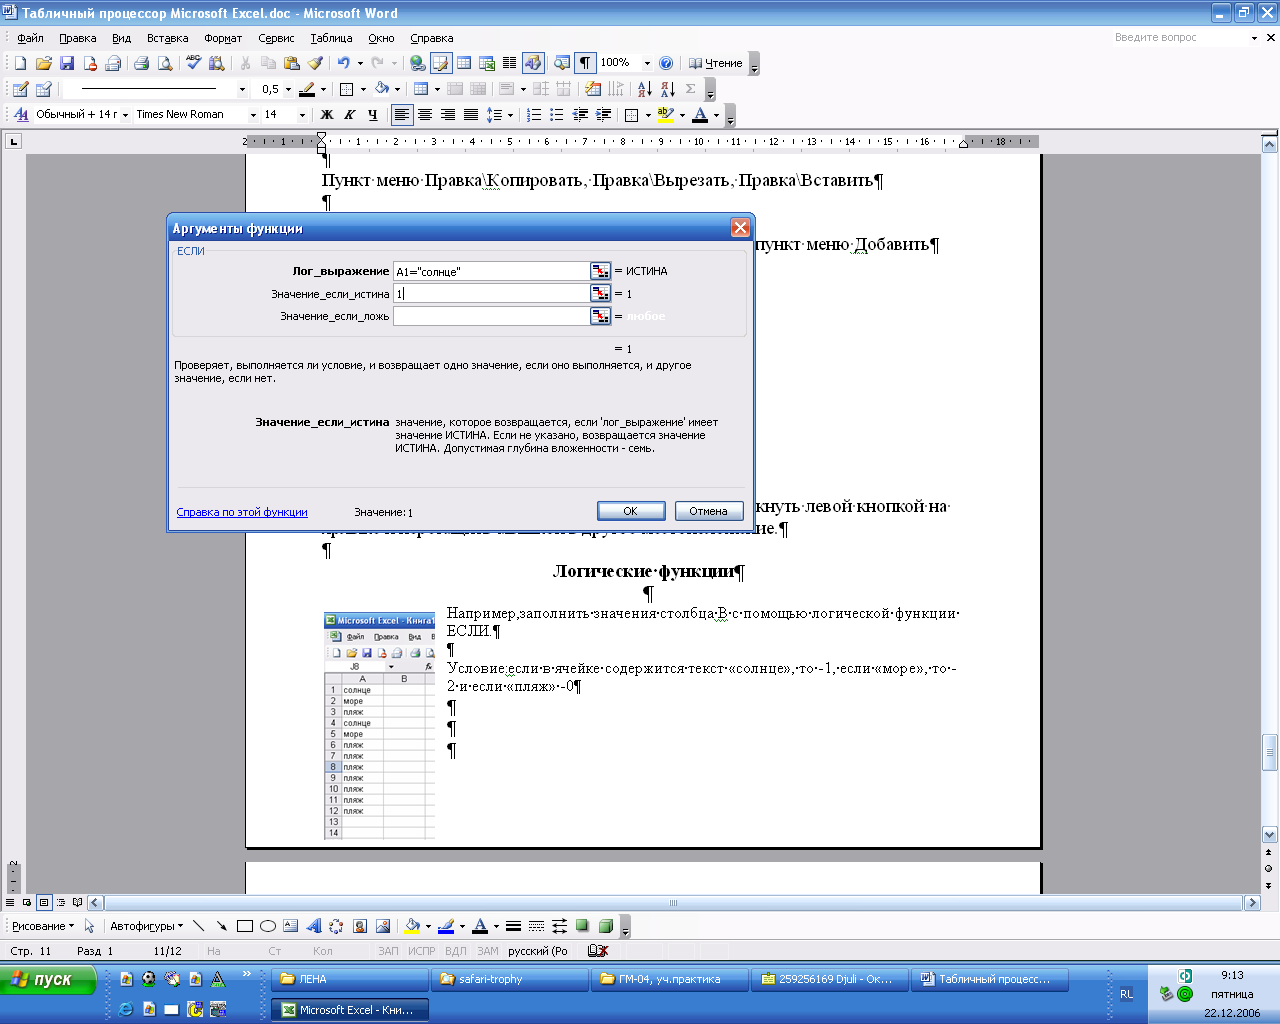Save the document with the floppy icon
The height and width of the screenshot is (1024, 1280).
[67, 63]
